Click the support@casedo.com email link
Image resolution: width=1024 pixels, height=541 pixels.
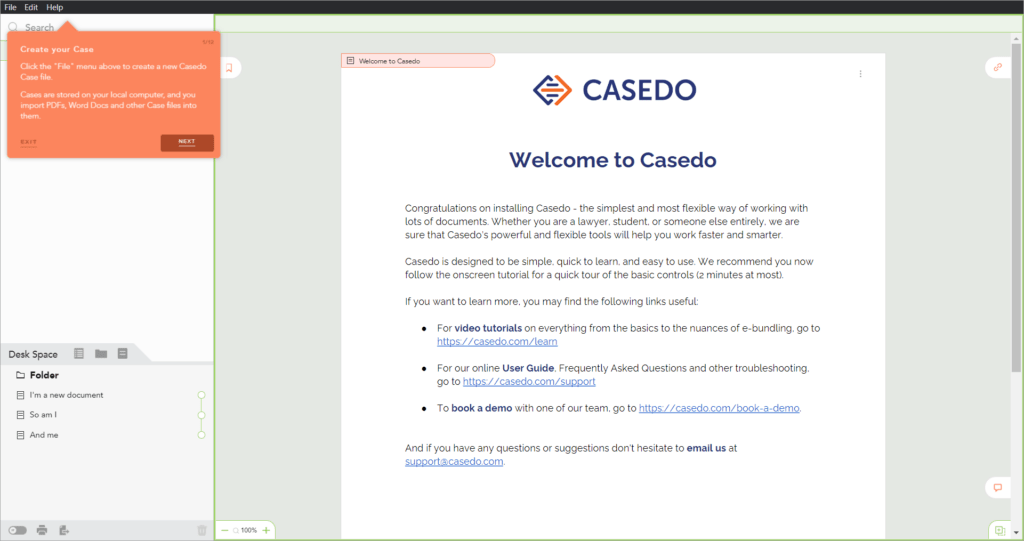pos(454,462)
